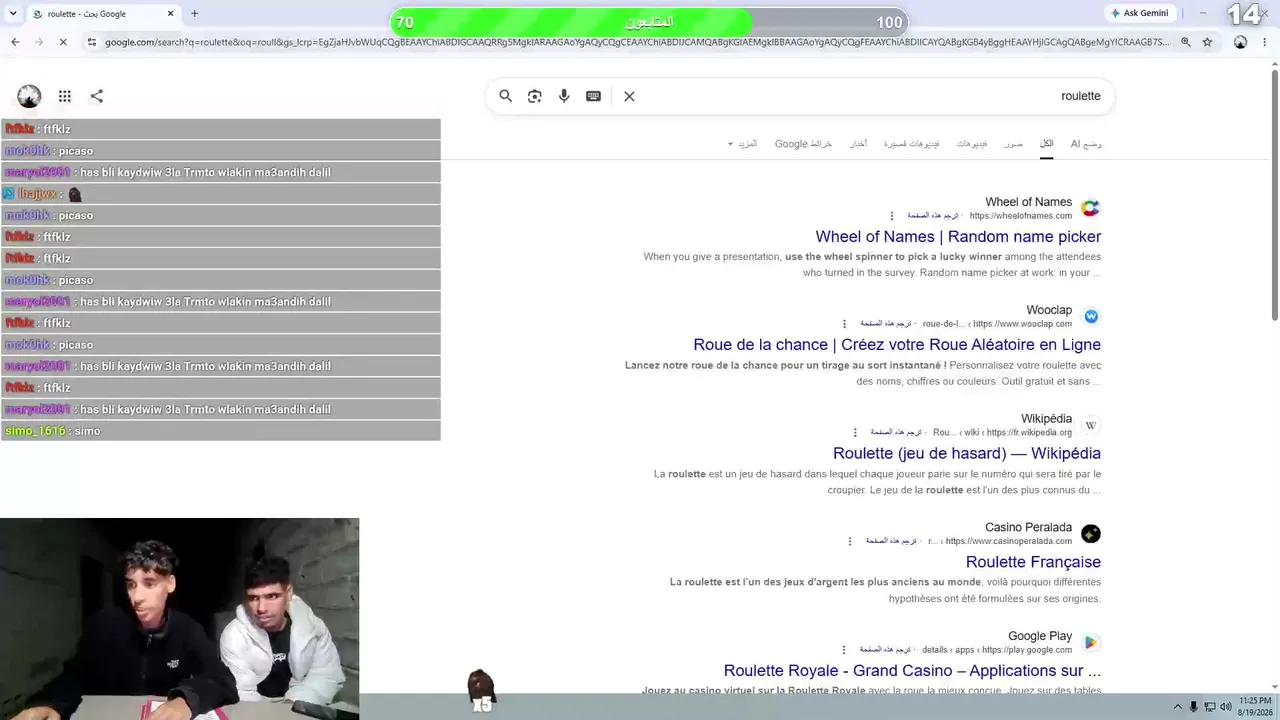Open a new browser tab

tap(194, 14)
